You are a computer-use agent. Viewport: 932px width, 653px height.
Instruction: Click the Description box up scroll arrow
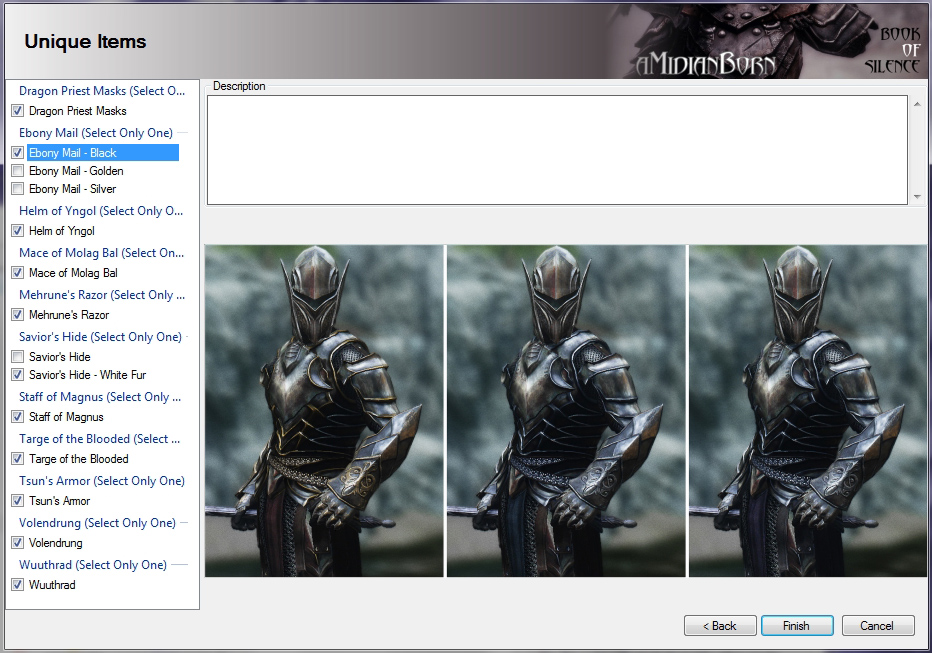point(917,105)
